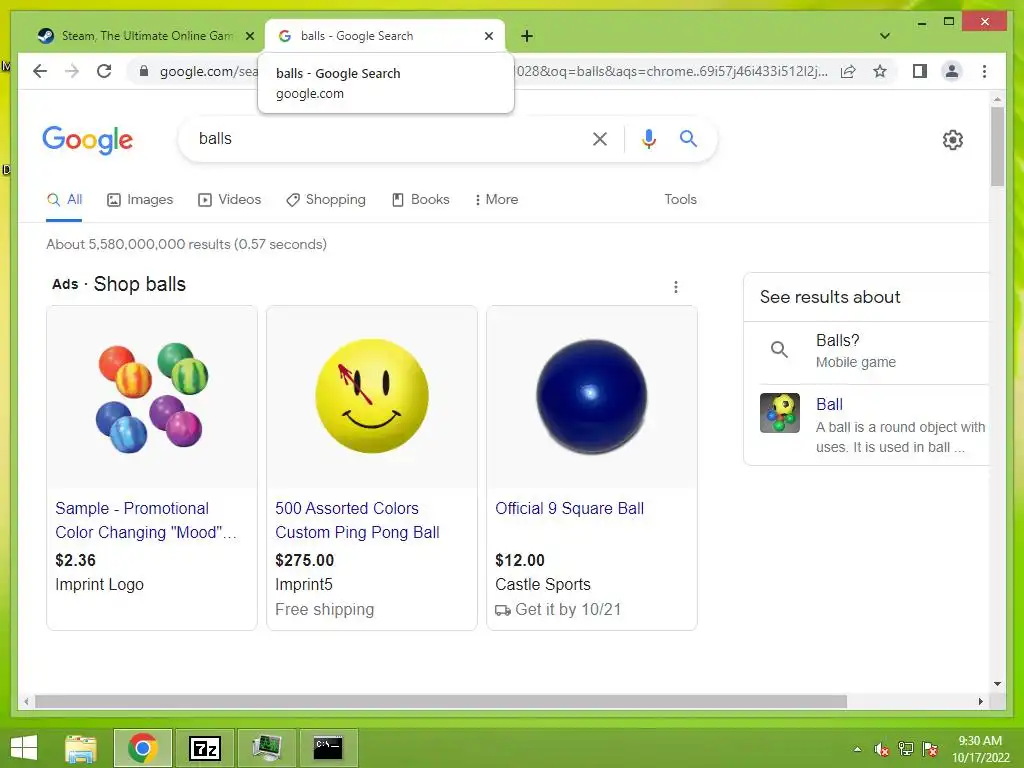The height and width of the screenshot is (768, 1024).
Task: Open the blue ball product image
Action: pos(592,397)
